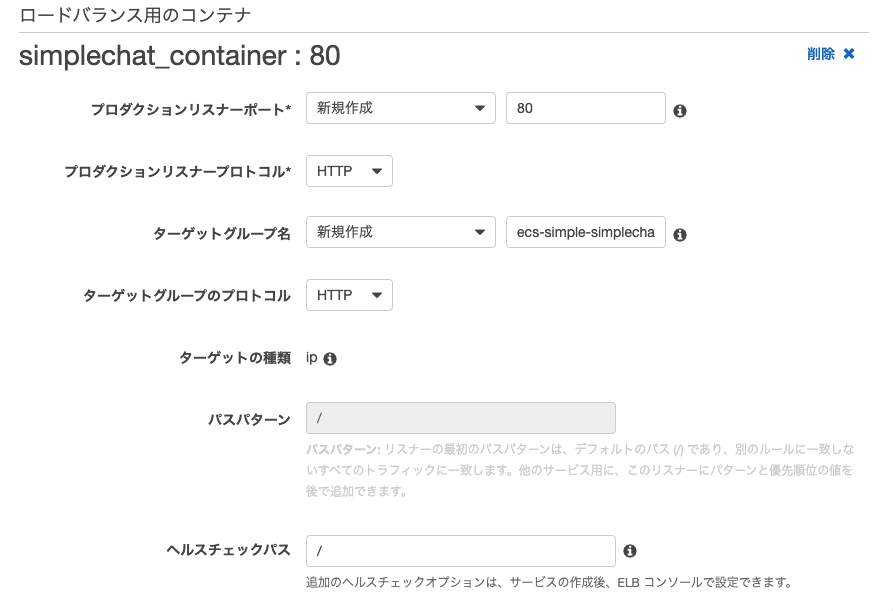Click the ロードバランス用のコンテナ section title

[135, 15]
